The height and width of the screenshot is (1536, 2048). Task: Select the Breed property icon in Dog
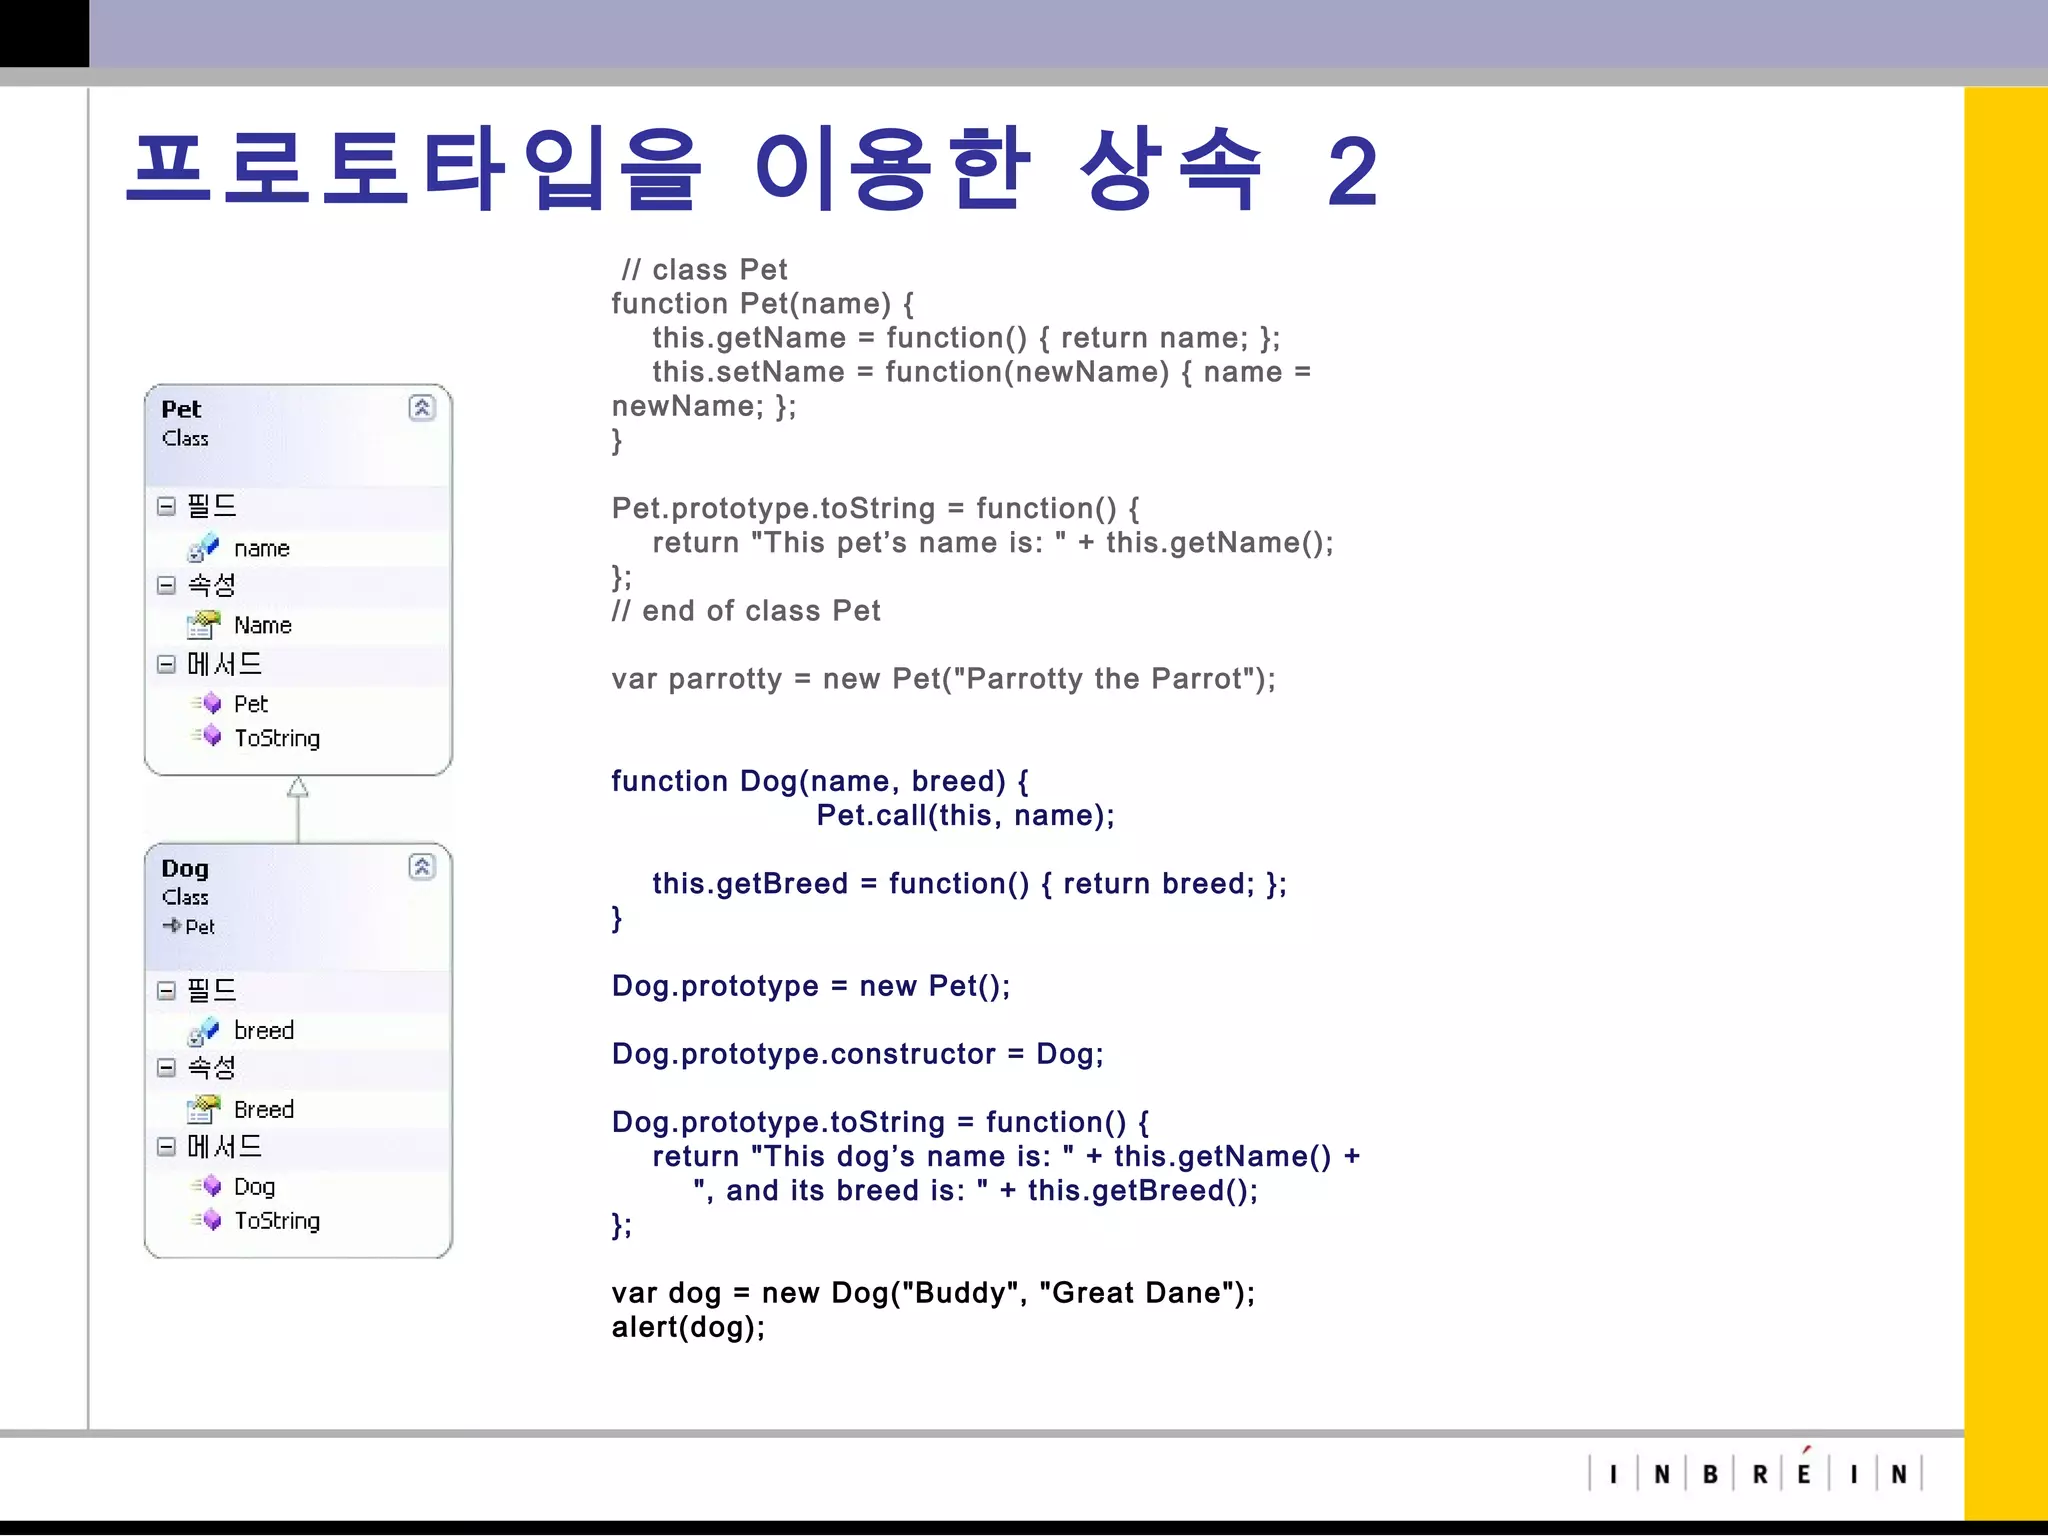[x=204, y=1108]
